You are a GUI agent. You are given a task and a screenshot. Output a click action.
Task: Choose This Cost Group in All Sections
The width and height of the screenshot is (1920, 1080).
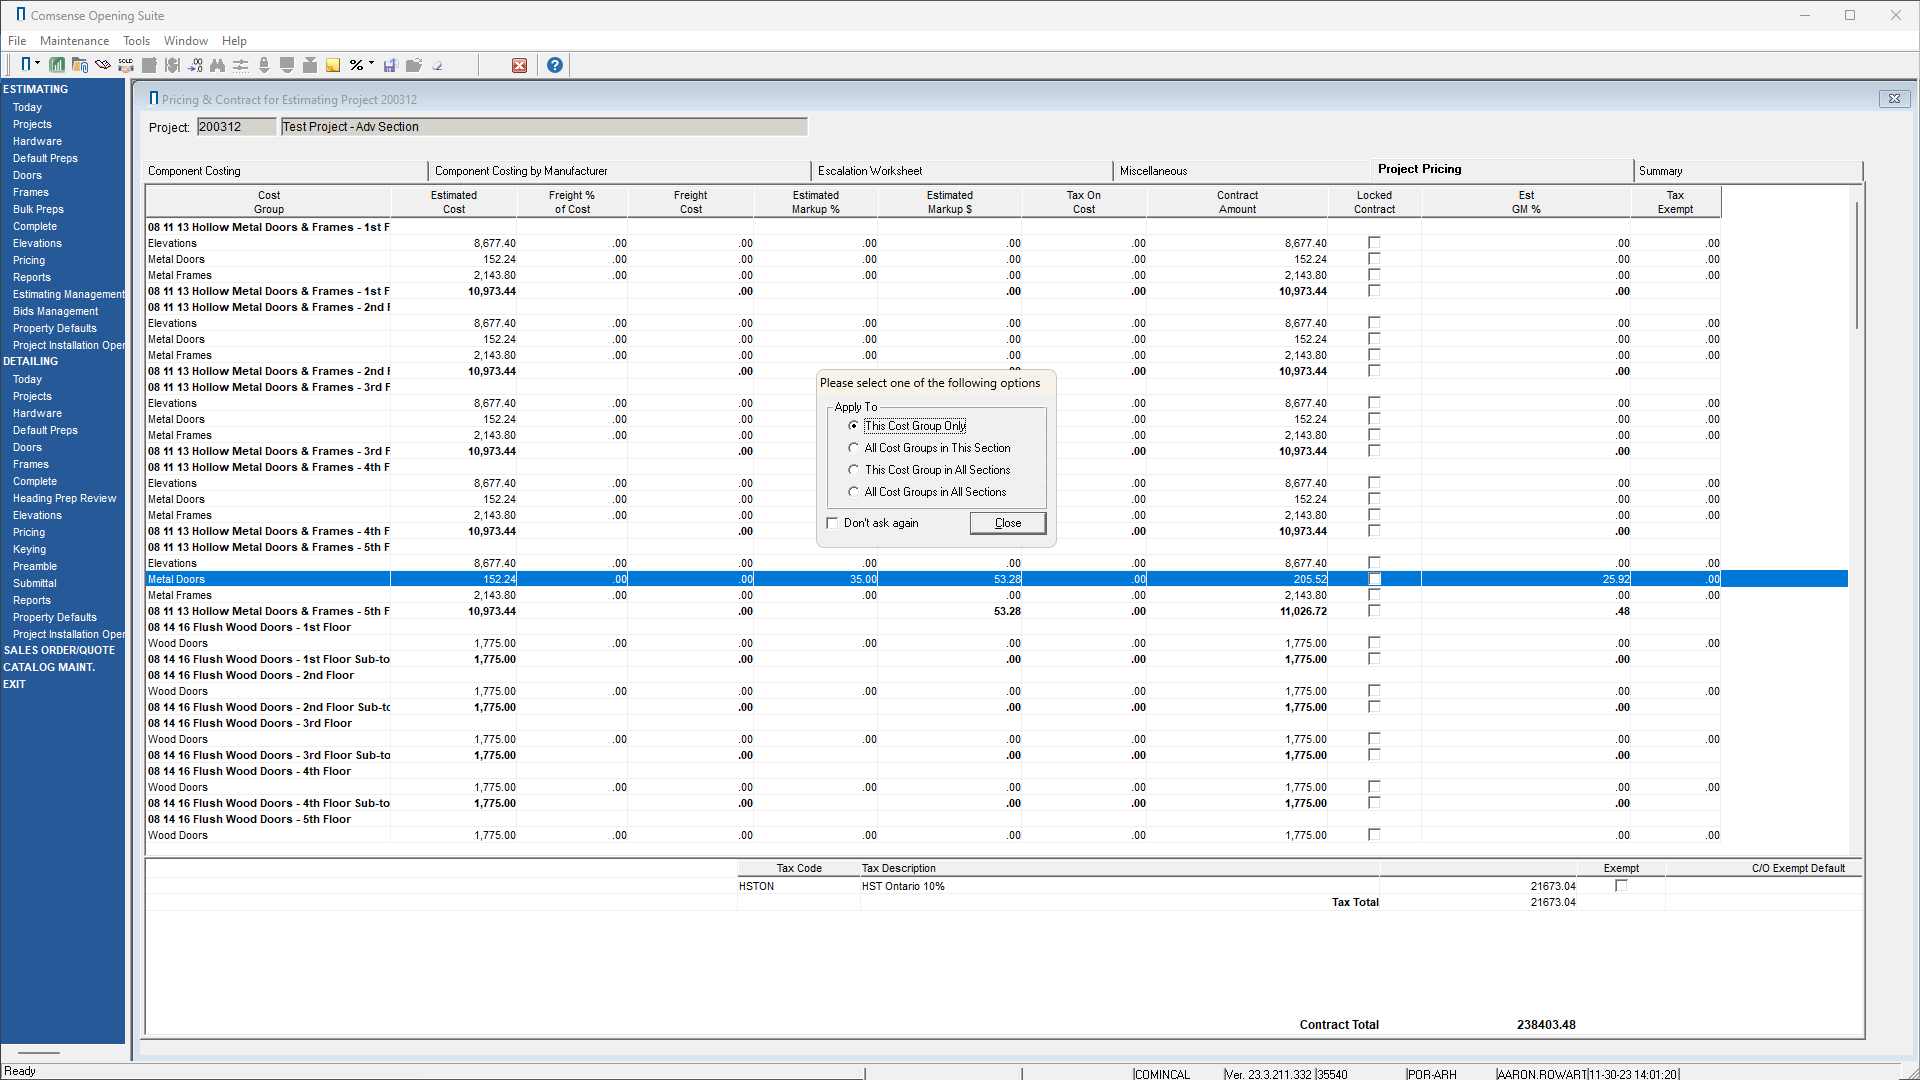853,470
